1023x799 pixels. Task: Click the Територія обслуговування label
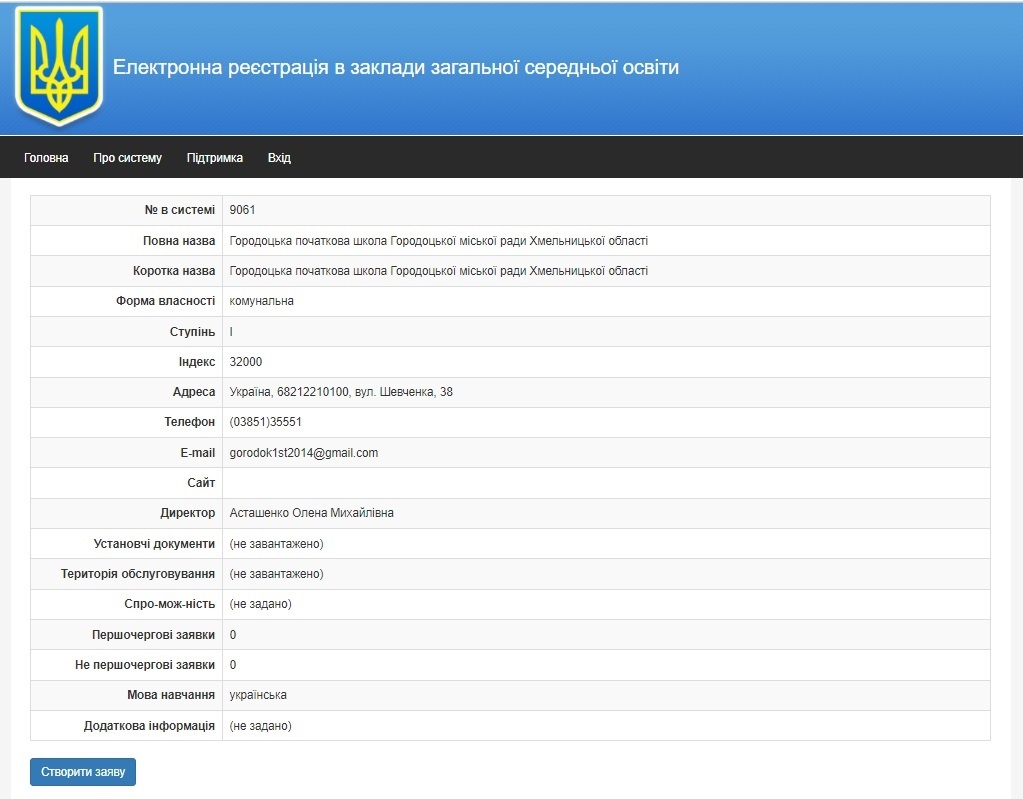(x=138, y=574)
